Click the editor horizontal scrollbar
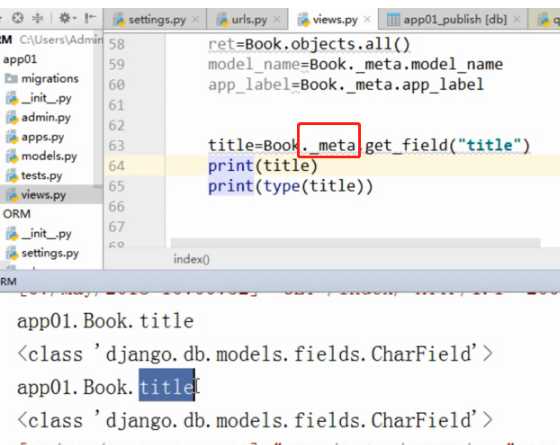 (x=355, y=243)
